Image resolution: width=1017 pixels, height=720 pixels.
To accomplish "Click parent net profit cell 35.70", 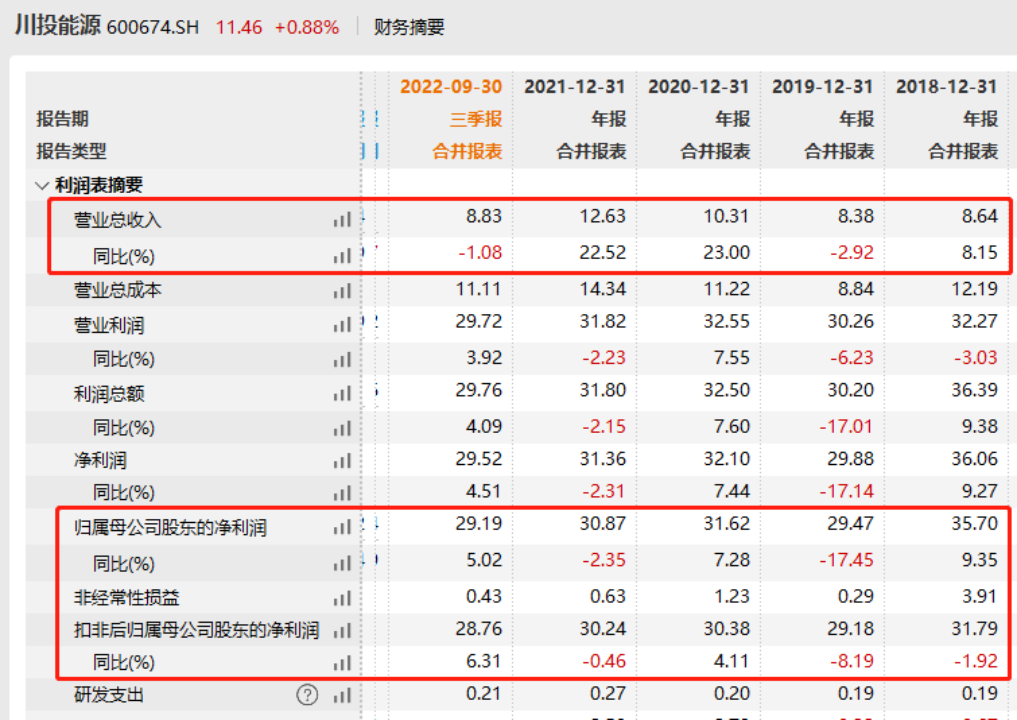I will [x=974, y=523].
